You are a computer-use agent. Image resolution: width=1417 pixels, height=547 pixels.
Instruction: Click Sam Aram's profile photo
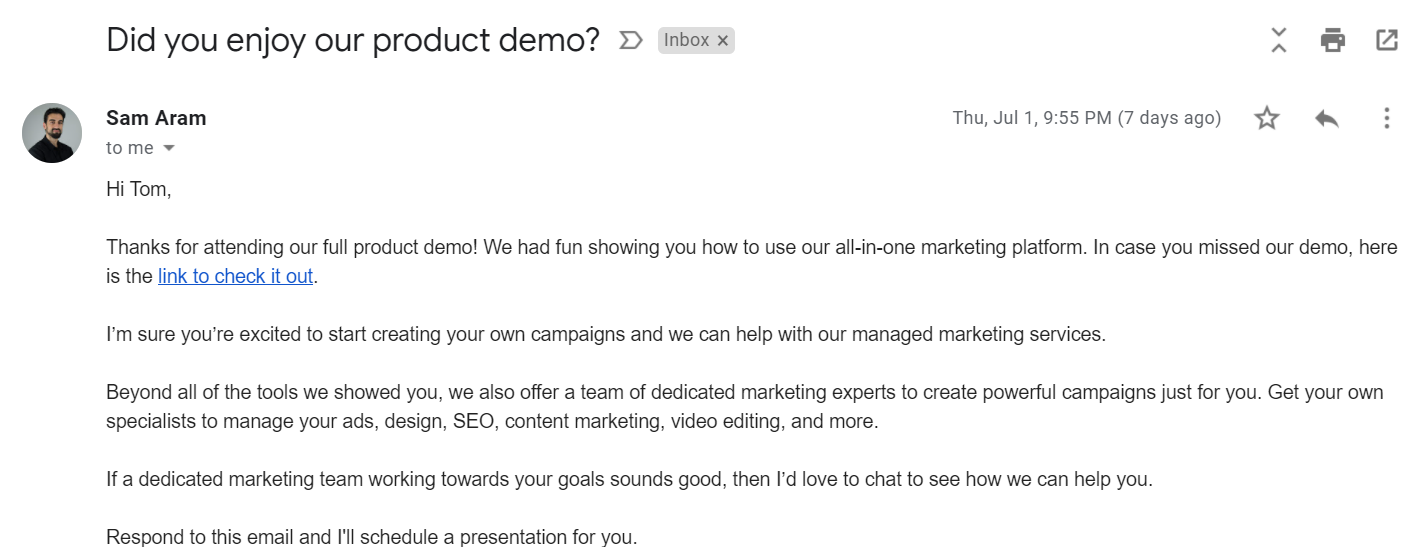point(52,133)
